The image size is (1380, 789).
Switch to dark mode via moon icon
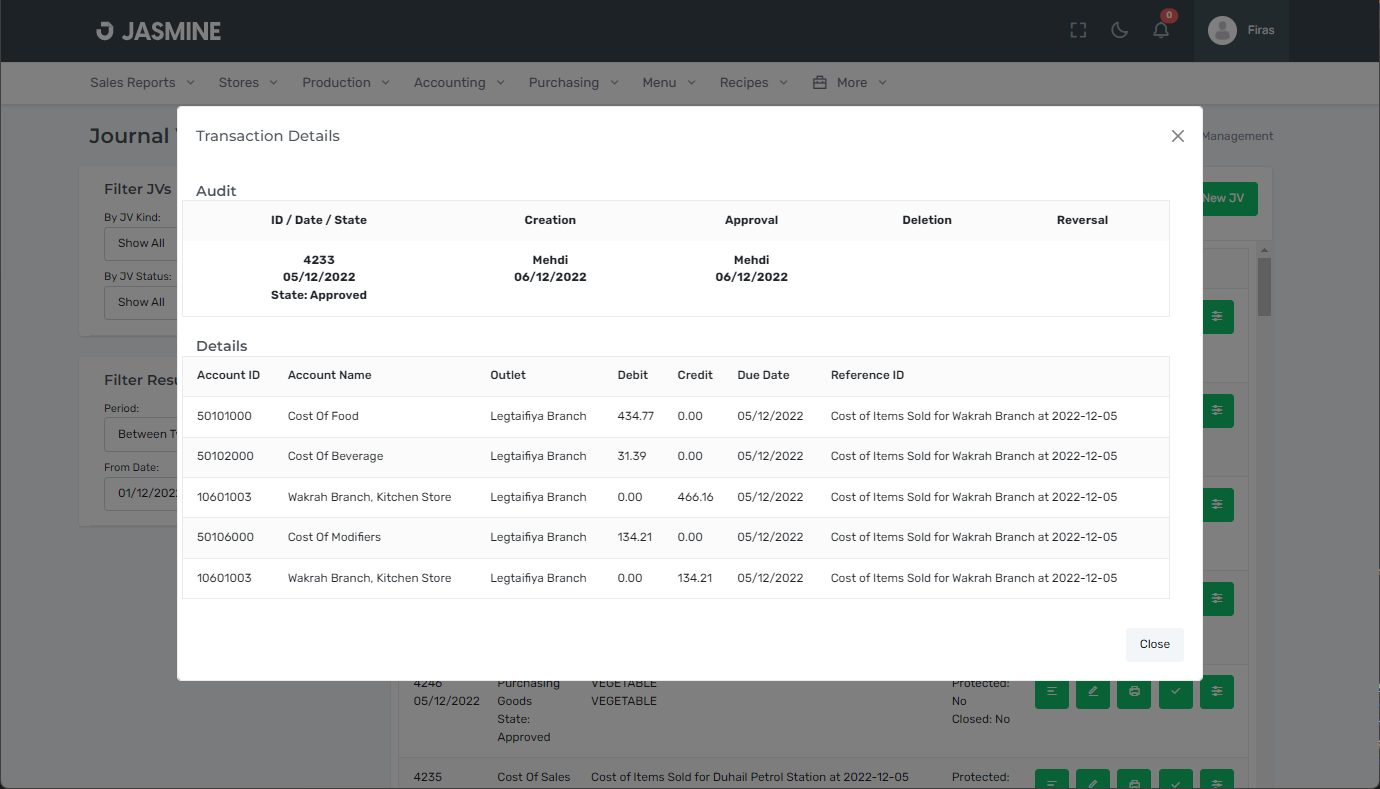1120,30
